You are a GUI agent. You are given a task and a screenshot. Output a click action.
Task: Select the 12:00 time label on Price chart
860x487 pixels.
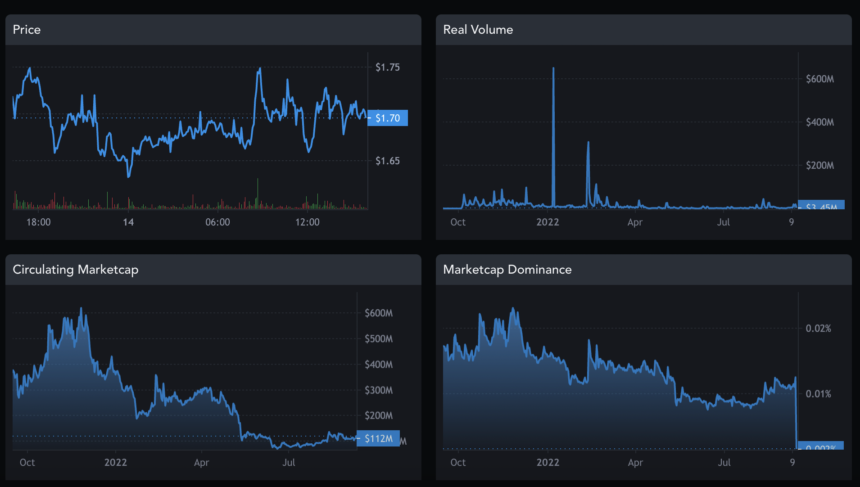pos(308,222)
